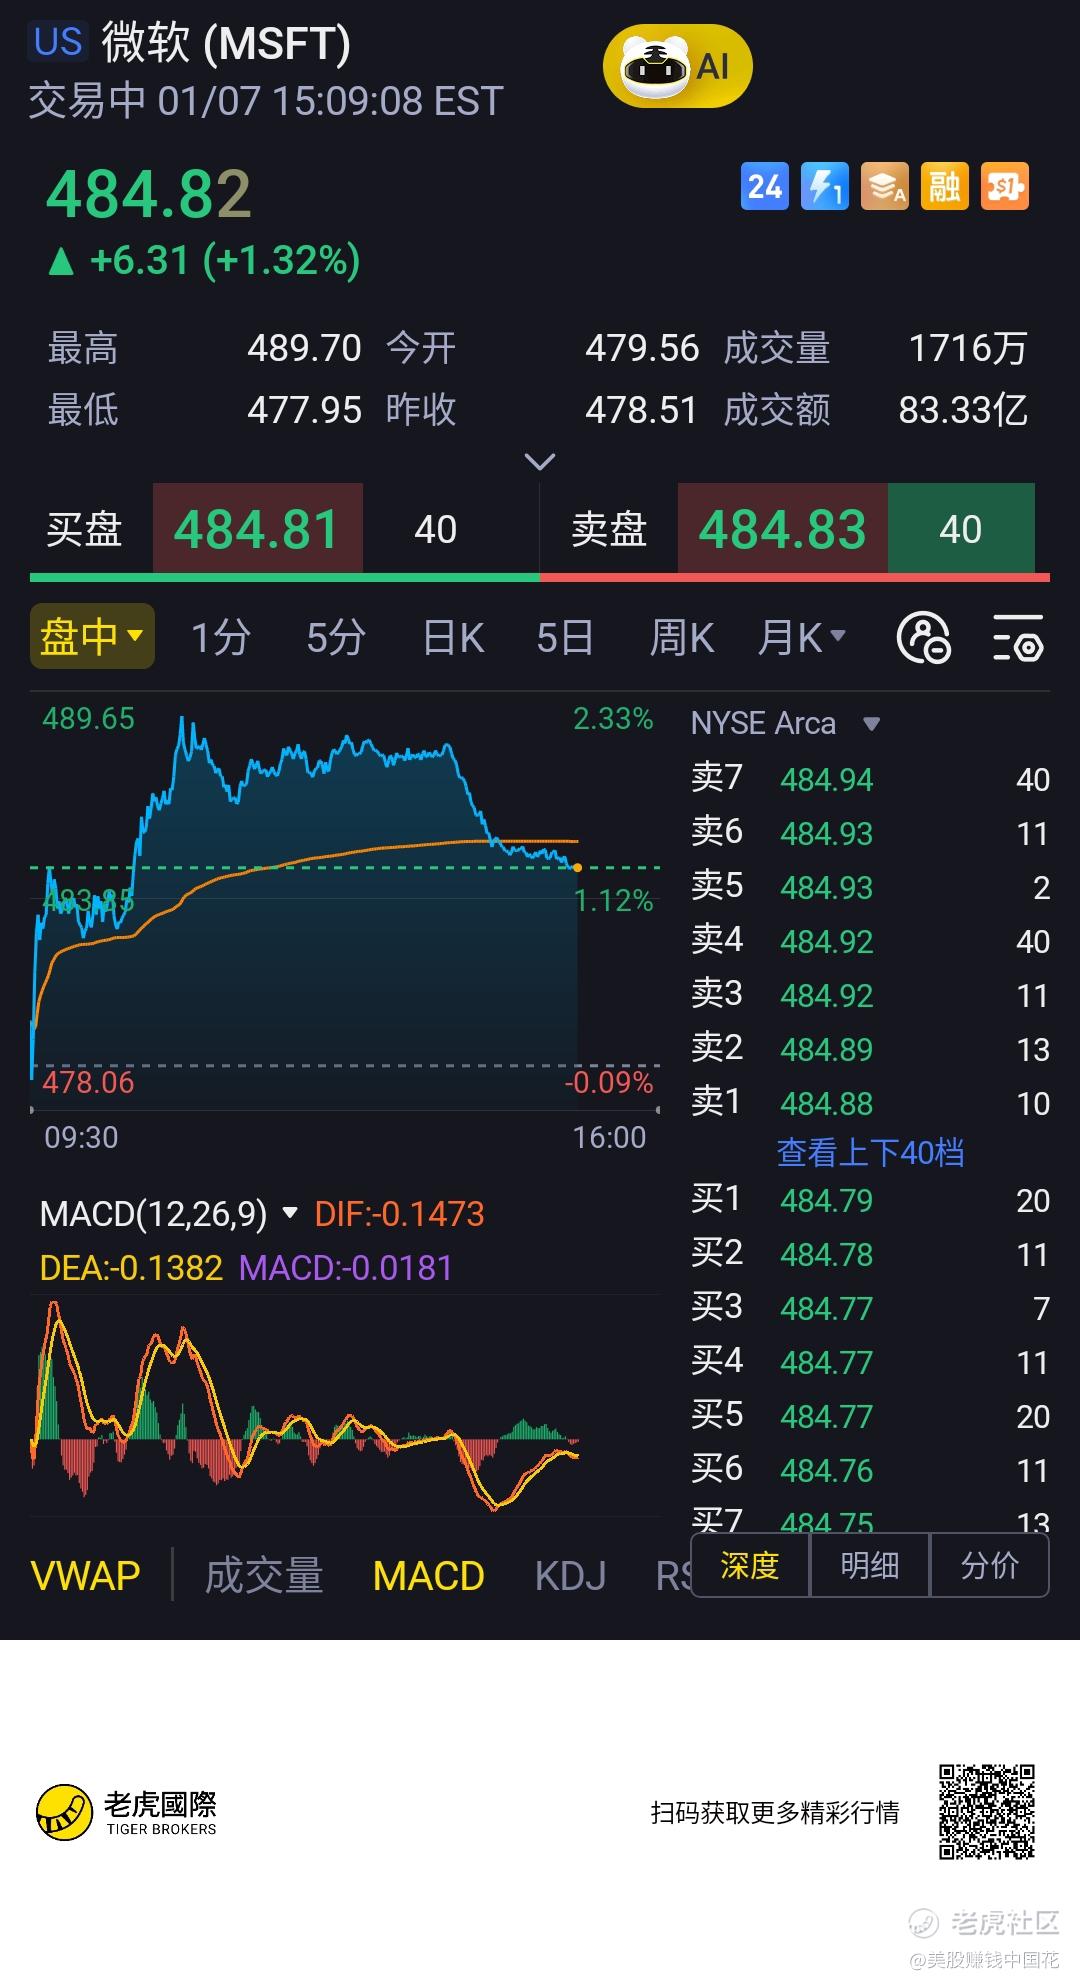Select 买2 row price 484.78
This screenshot has width=1080, height=1985.
[870, 1254]
